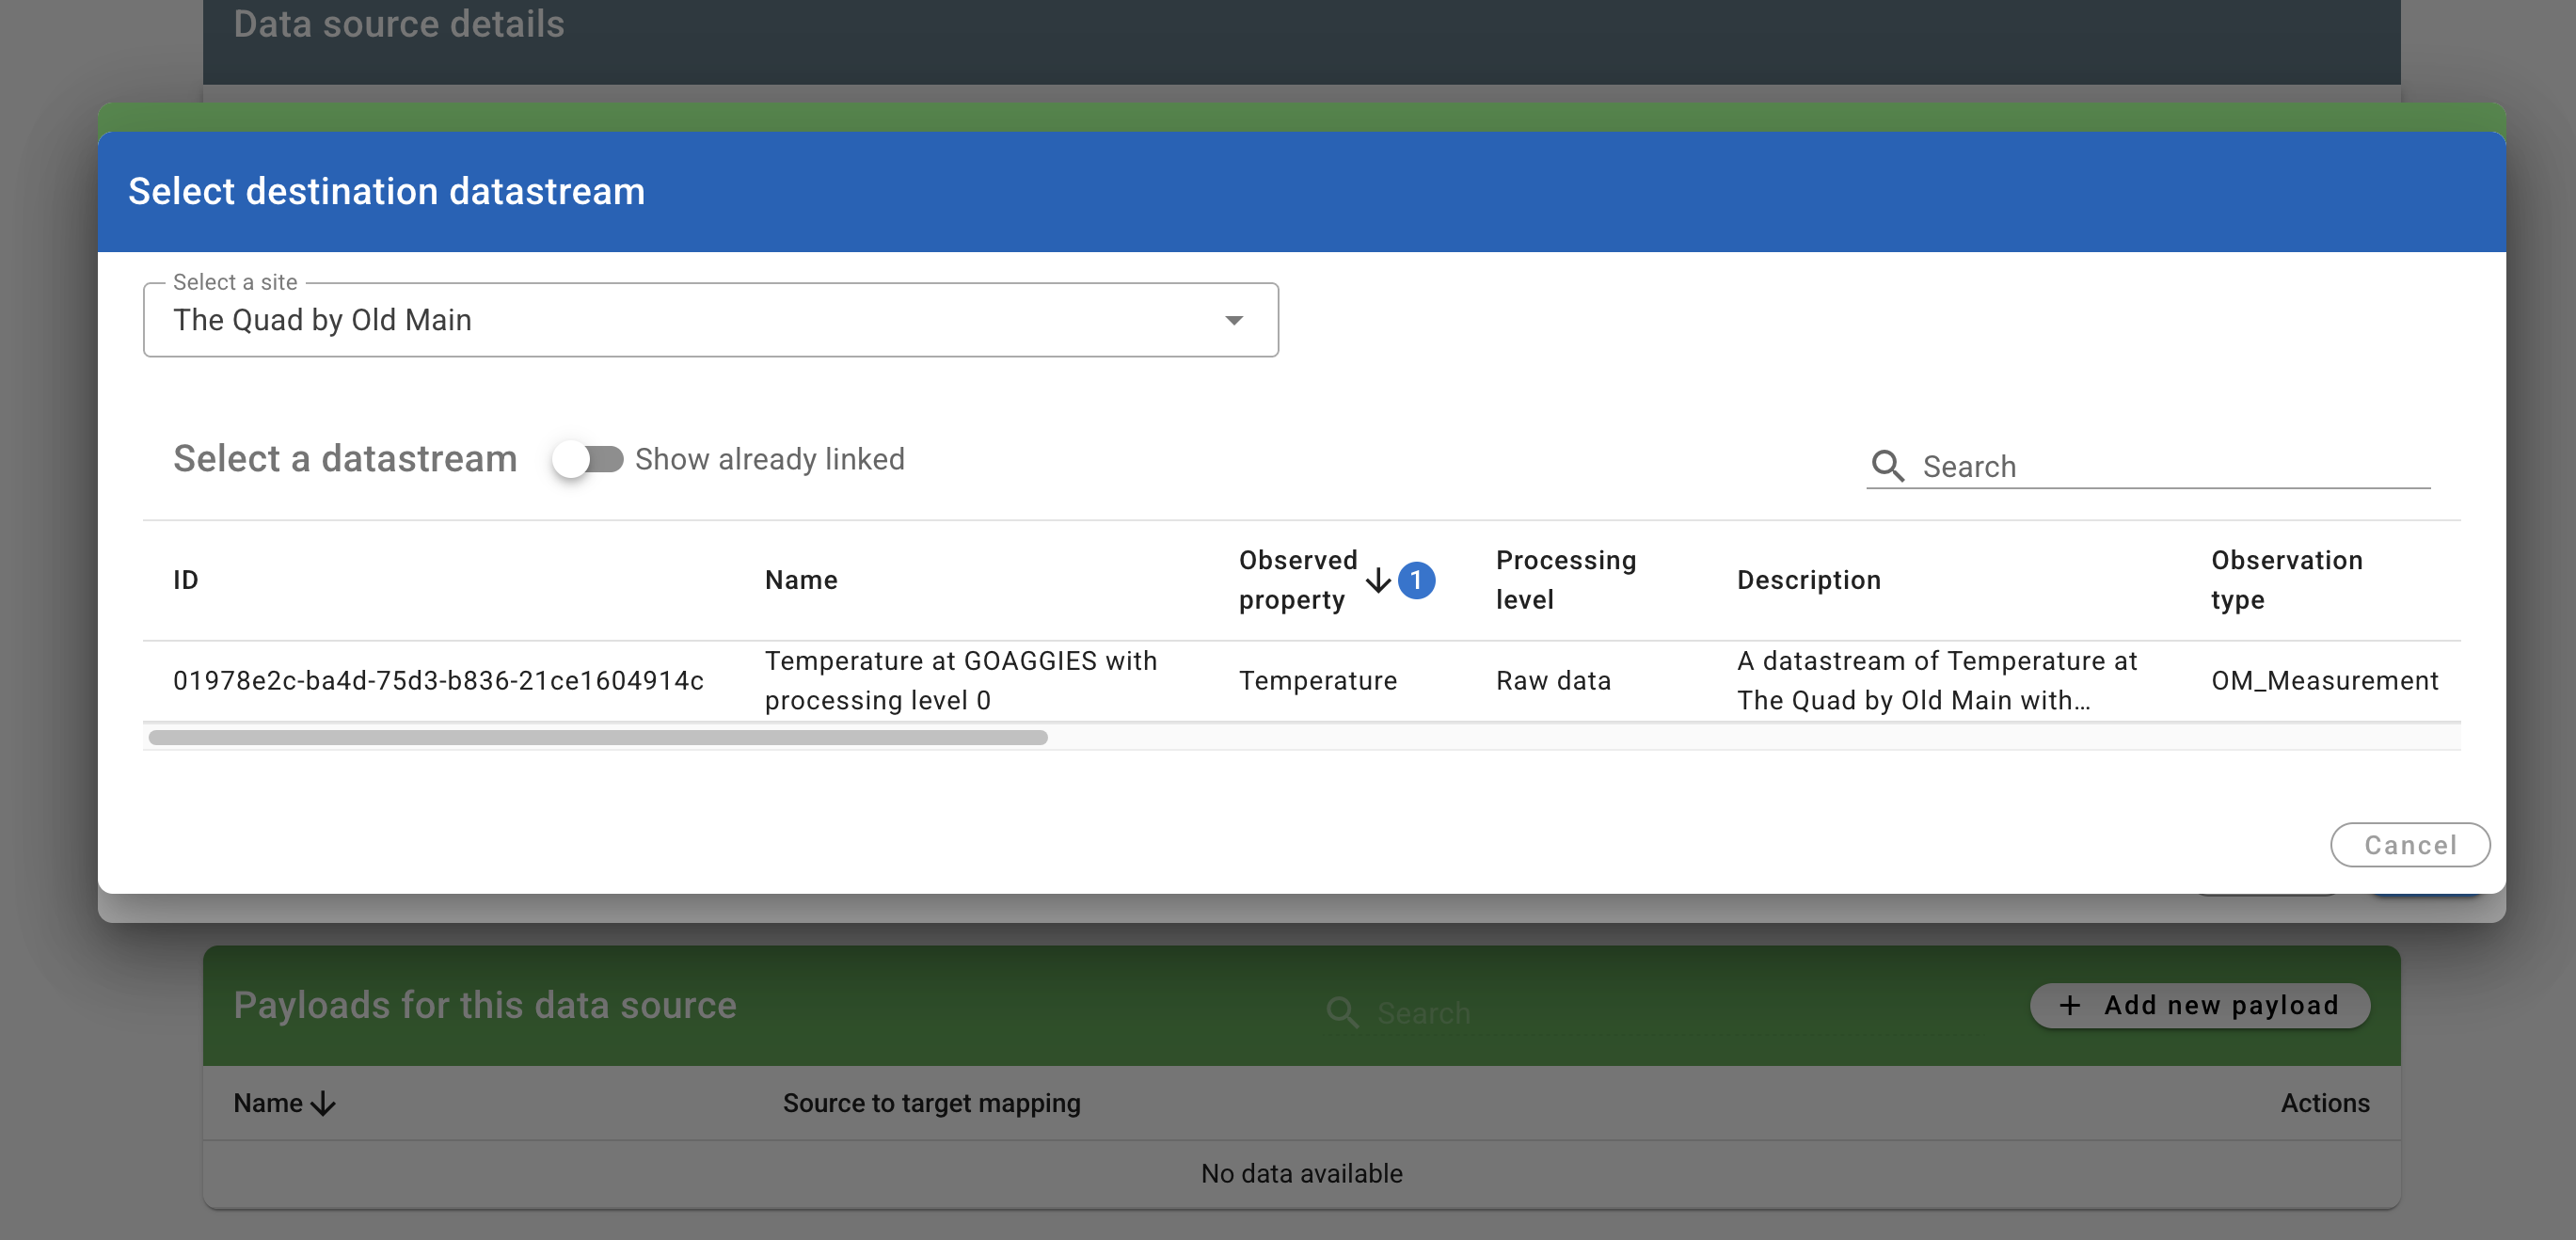
Task: Toggle the Show already linked switch
Action: [588, 459]
